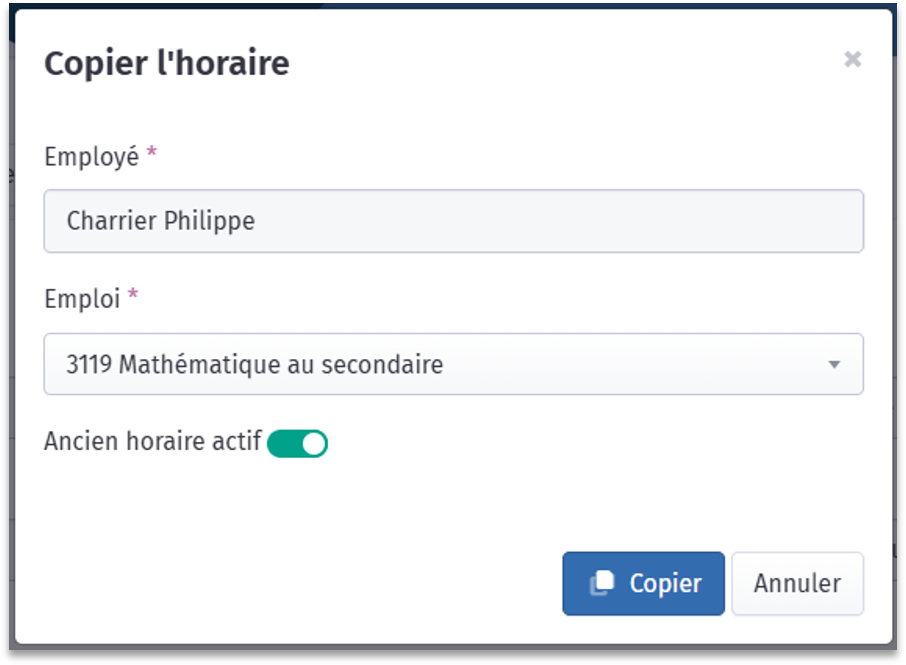Click the white knob of the toggle
Image resolution: width=906 pixels, height=665 pixels.
[314, 444]
